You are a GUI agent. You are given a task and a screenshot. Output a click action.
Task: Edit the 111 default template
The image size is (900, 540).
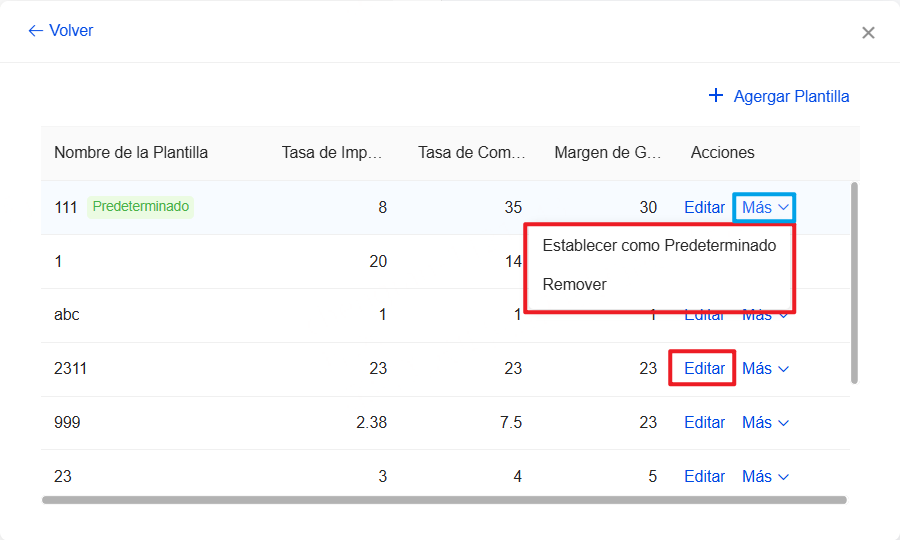pyautogui.click(x=704, y=208)
